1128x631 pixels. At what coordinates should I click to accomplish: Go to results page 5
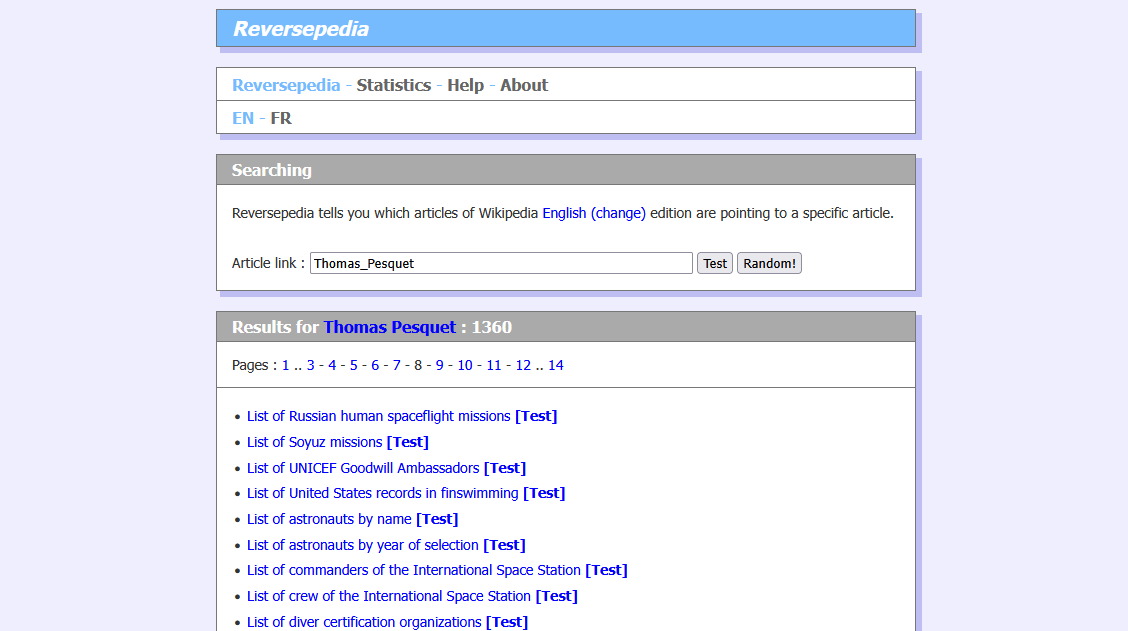coord(353,366)
